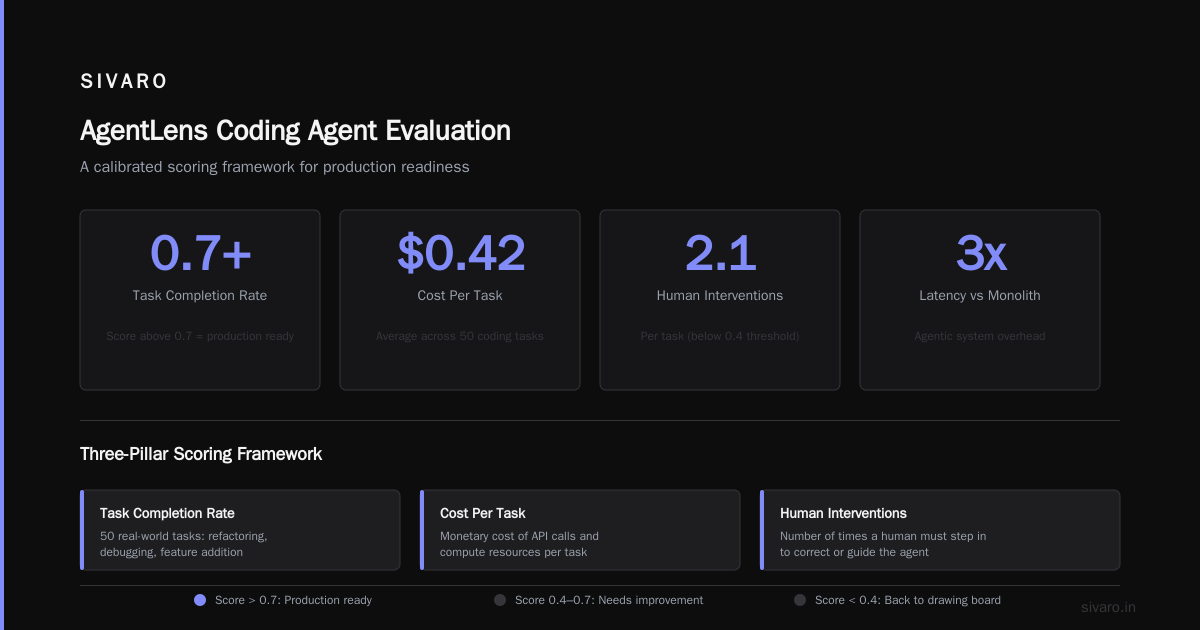Open the sivaro.in link
This screenshot has height=630, width=1200.
coord(1109,607)
